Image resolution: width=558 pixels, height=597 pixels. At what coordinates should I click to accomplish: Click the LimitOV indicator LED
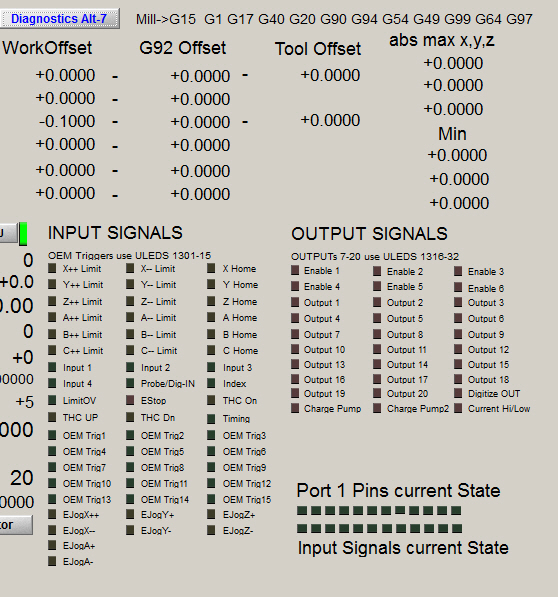tap(52, 400)
